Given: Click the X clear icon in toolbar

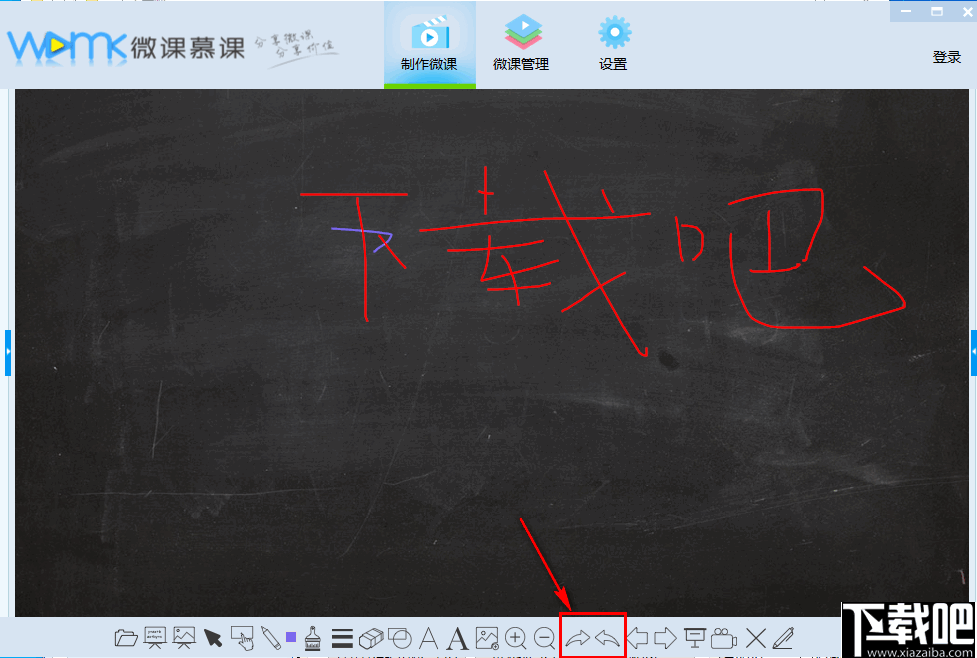Looking at the screenshot, I should click(x=756, y=638).
